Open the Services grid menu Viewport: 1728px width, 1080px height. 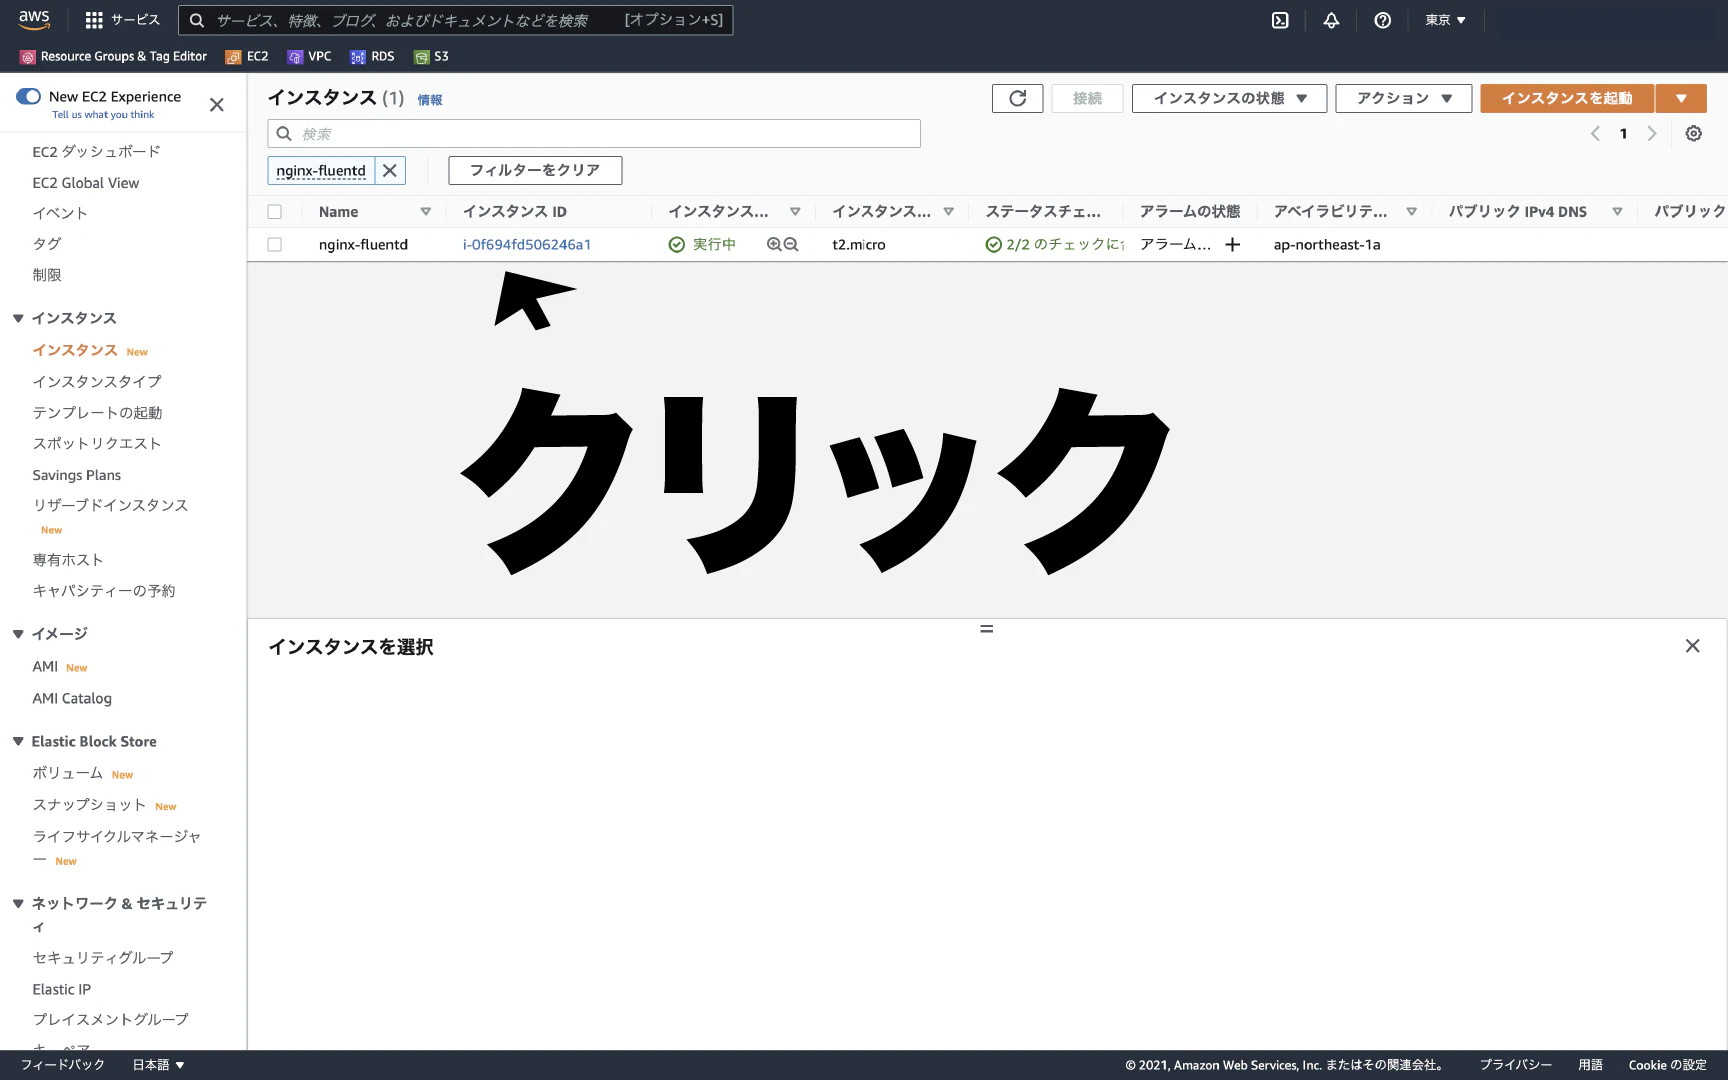point(122,20)
